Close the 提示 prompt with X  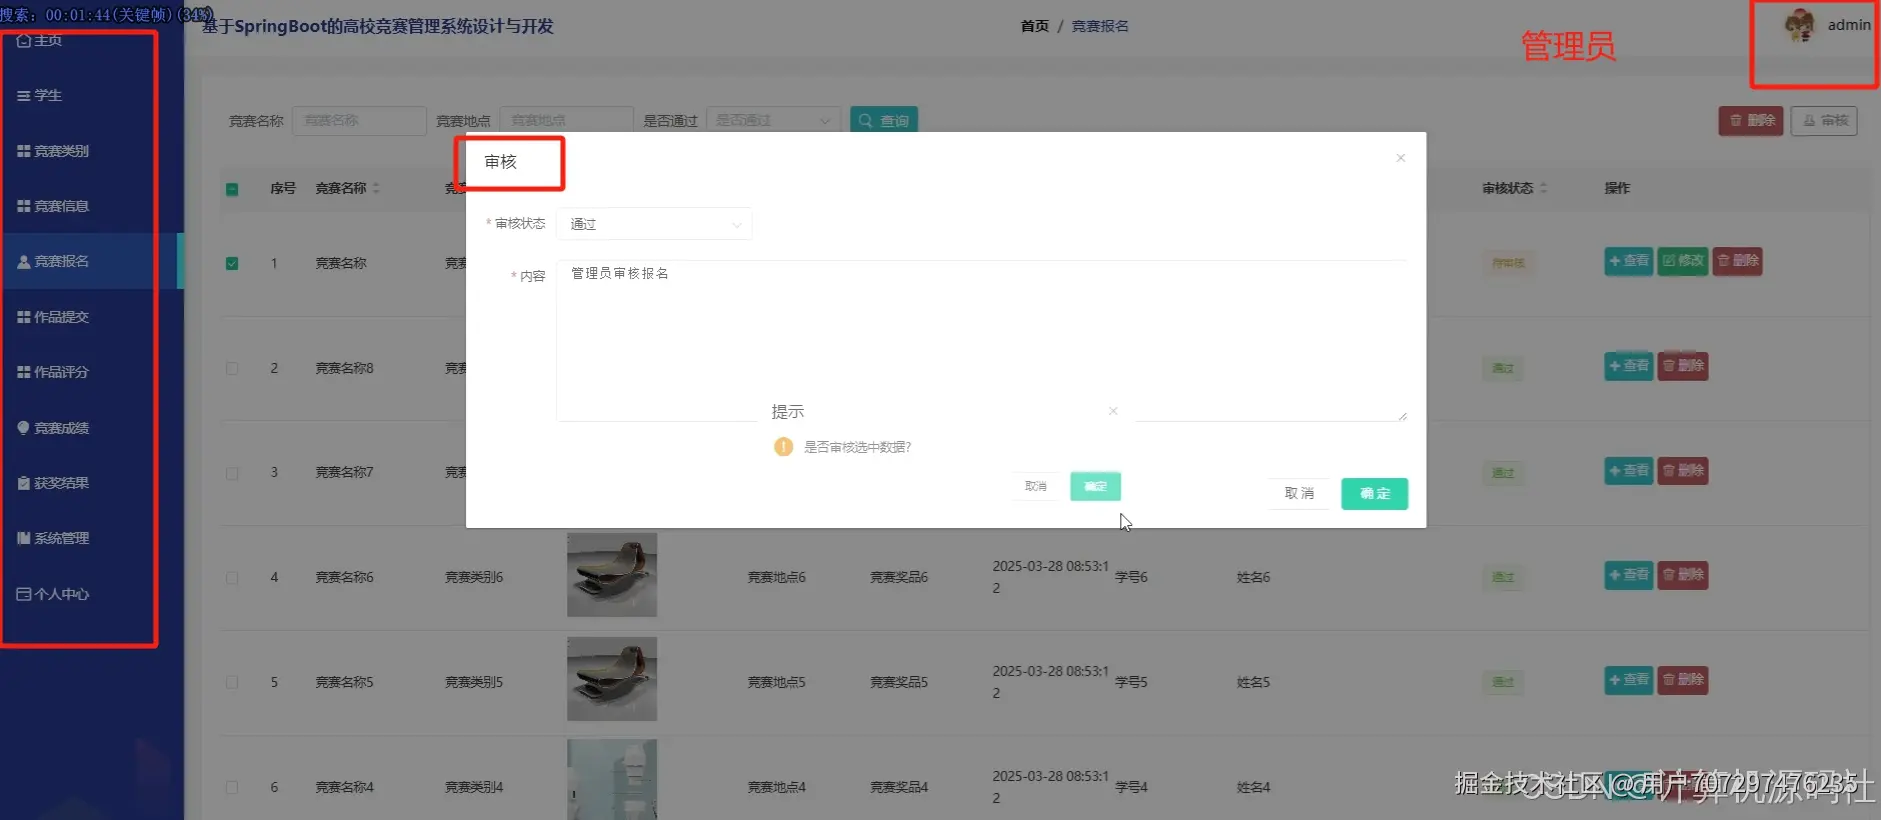[1113, 411]
